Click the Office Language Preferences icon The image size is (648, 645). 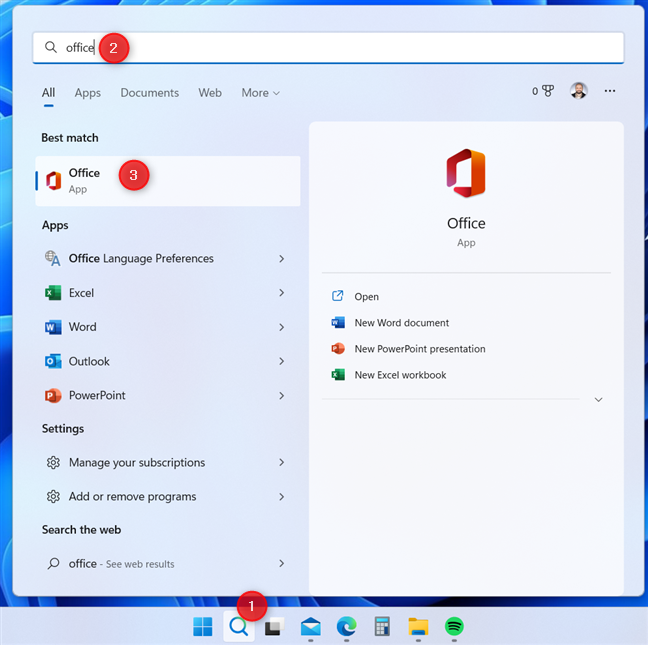pos(52,258)
